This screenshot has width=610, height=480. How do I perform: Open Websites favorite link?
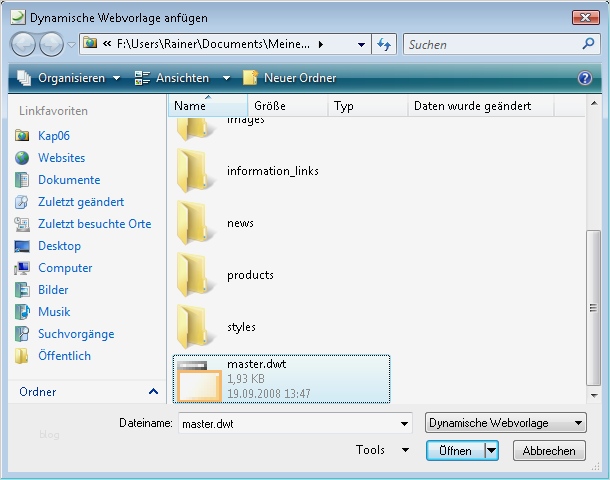click(61, 158)
